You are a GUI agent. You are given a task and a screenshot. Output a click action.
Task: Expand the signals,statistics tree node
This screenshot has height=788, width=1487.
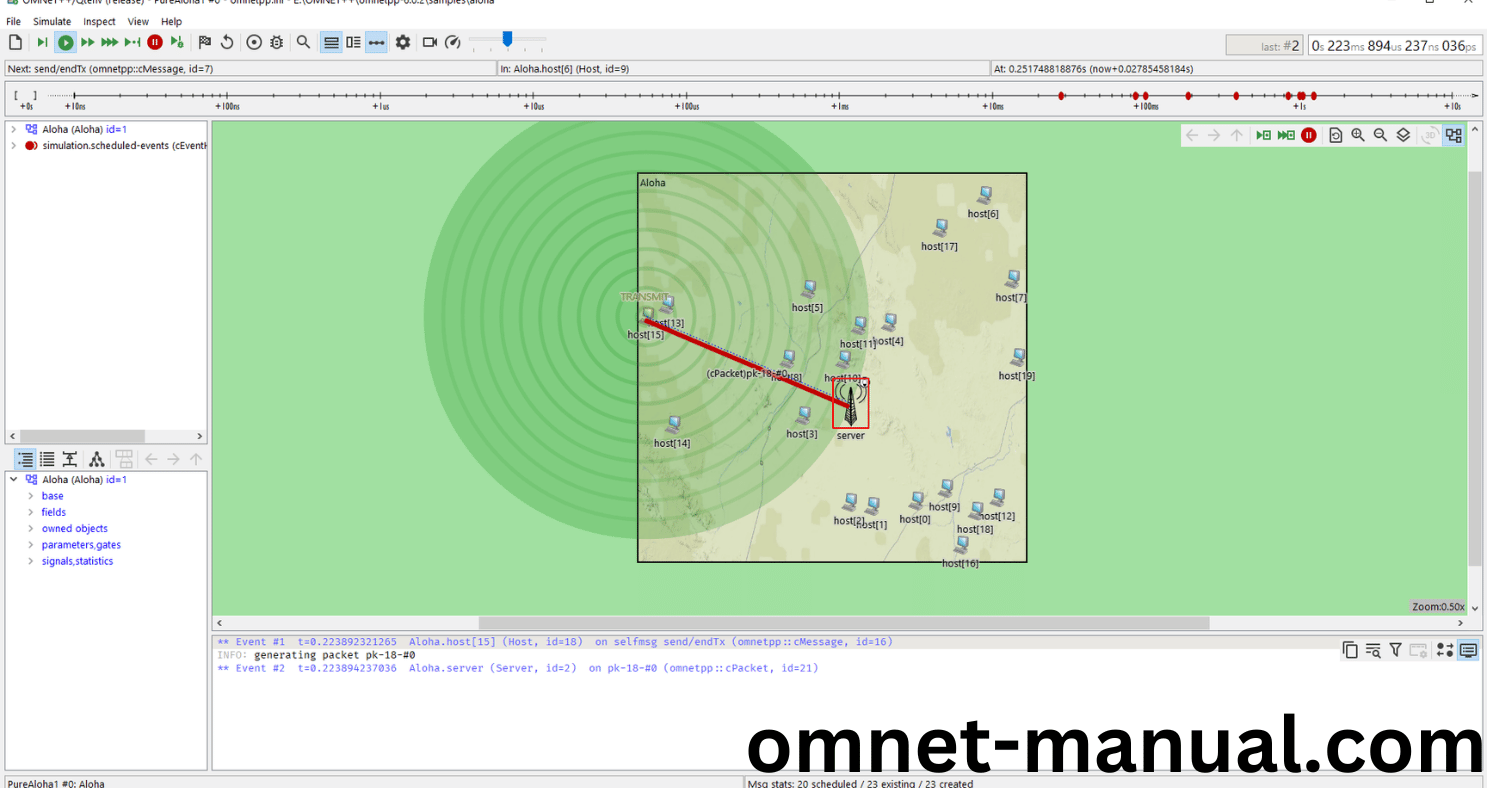click(31, 562)
